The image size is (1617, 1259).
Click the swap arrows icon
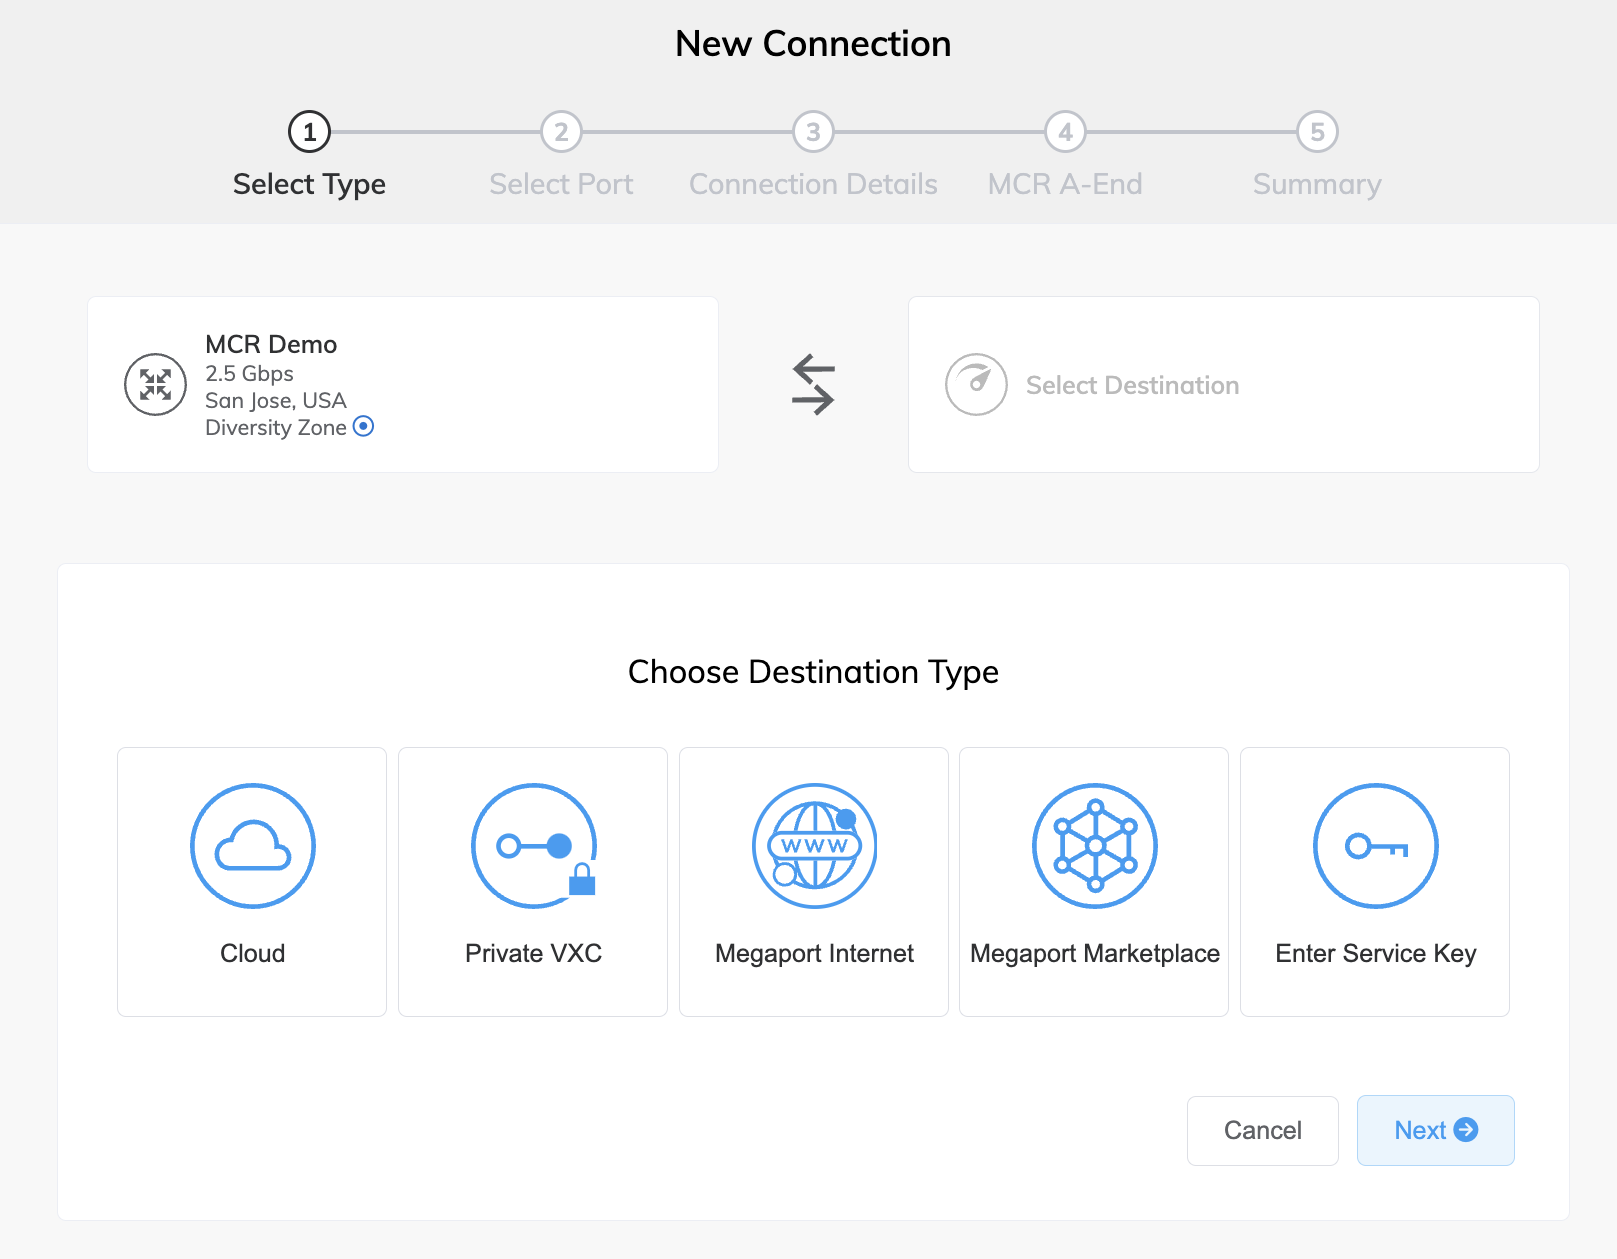[x=813, y=385]
